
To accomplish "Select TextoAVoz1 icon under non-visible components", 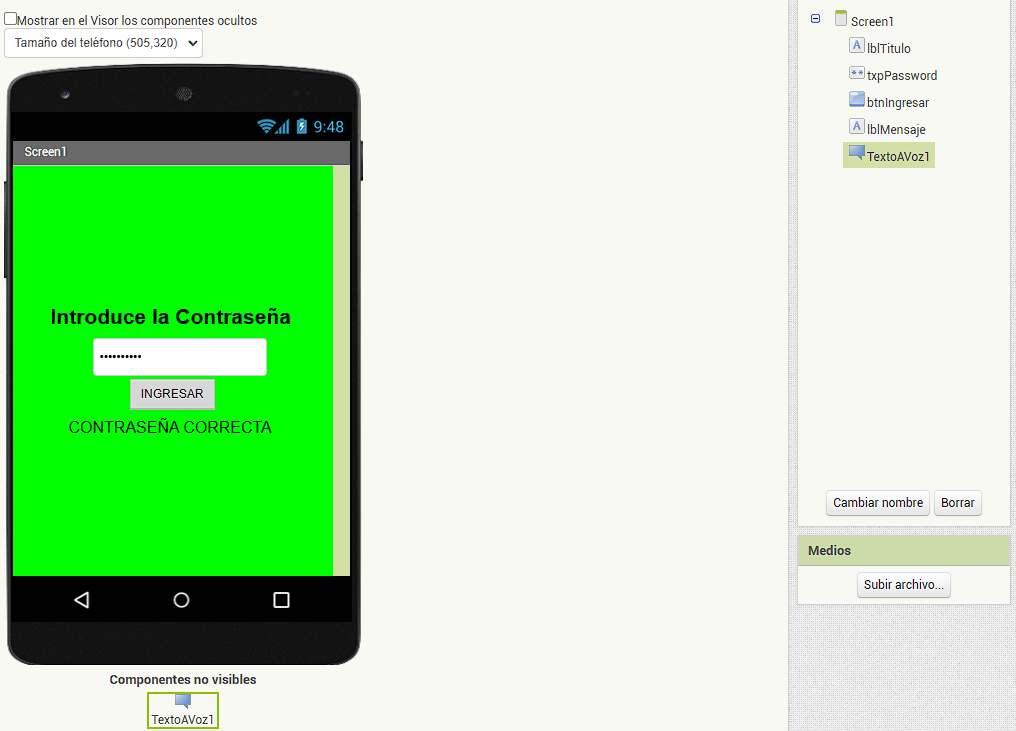I will pyautogui.click(x=182, y=701).
